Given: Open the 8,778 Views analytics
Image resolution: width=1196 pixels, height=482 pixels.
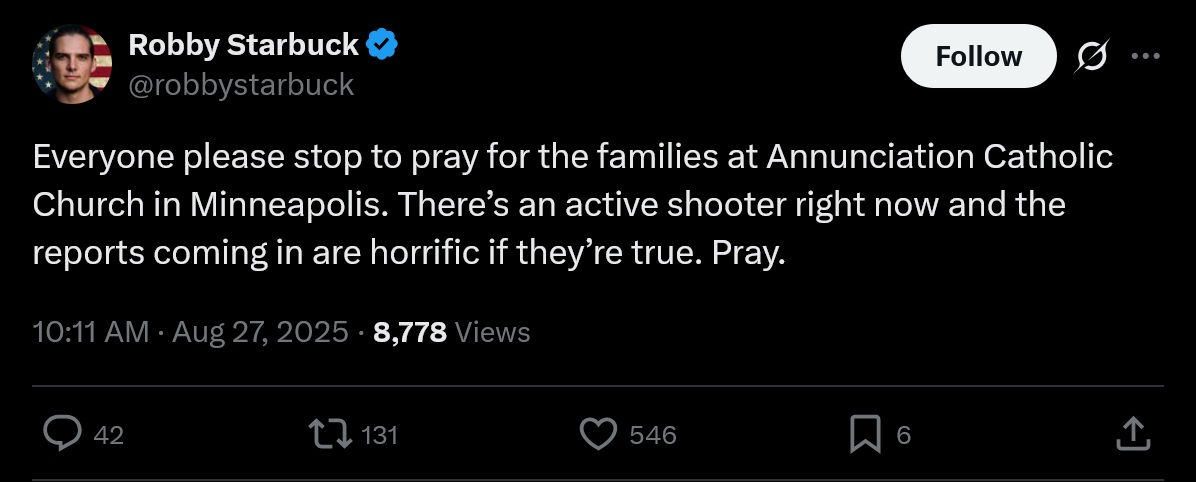Looking at the screenshot, I should coord(451,332).
